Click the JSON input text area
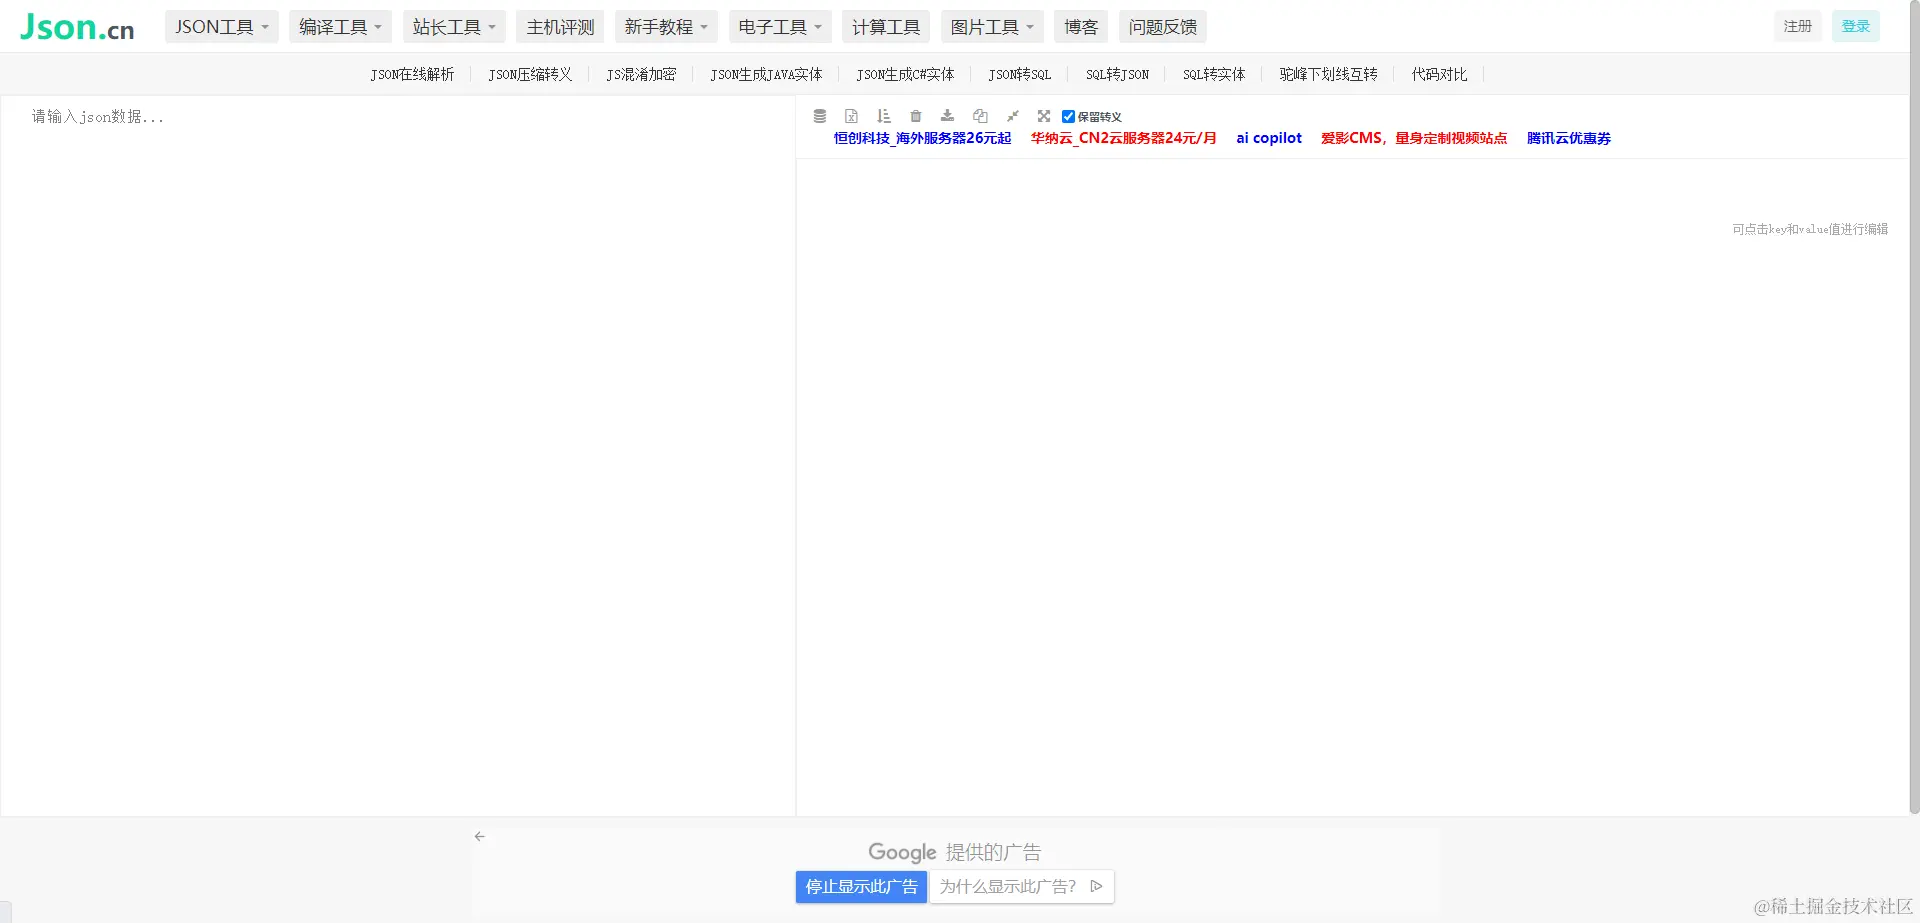Viewport: 1920px width, 923px height. pos(398,455)
